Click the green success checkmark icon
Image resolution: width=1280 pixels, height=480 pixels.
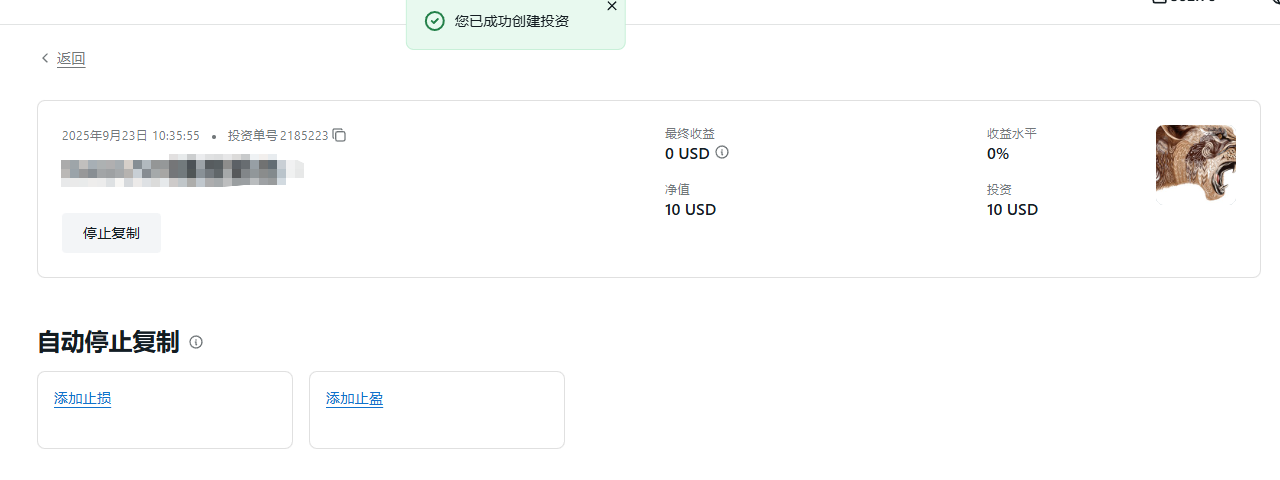[434, 21]
